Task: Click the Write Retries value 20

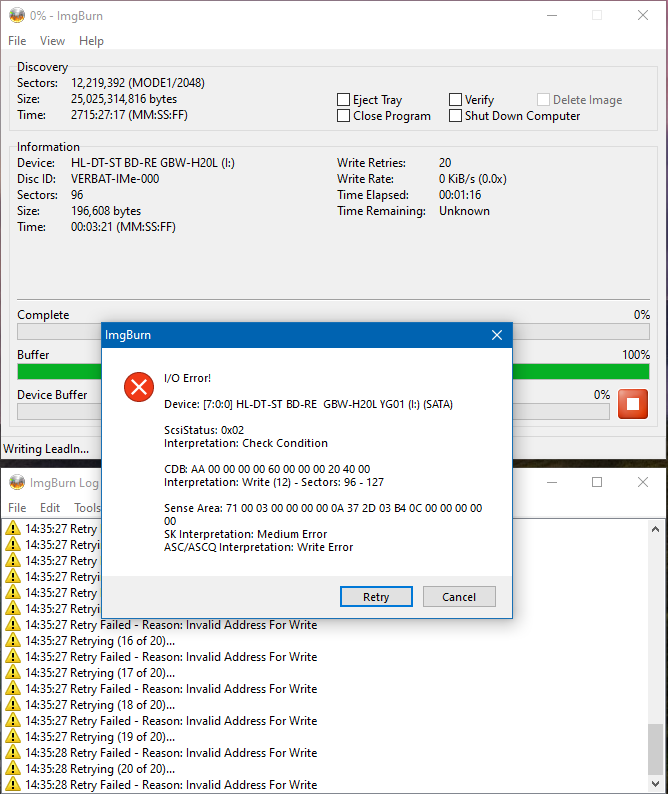Action: (445, 163)
